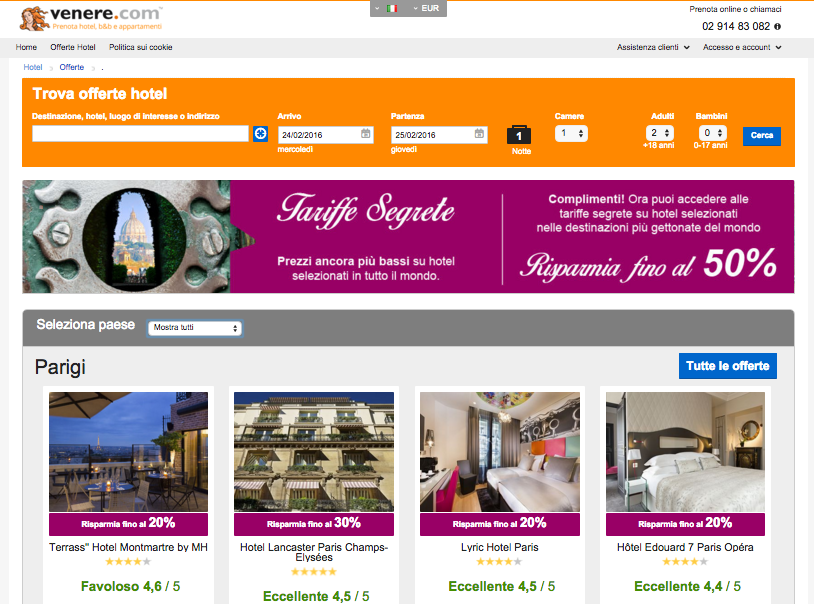Open Hôtel Edouard 7 Paris Opéra link
814x604 pixels.
685,547
